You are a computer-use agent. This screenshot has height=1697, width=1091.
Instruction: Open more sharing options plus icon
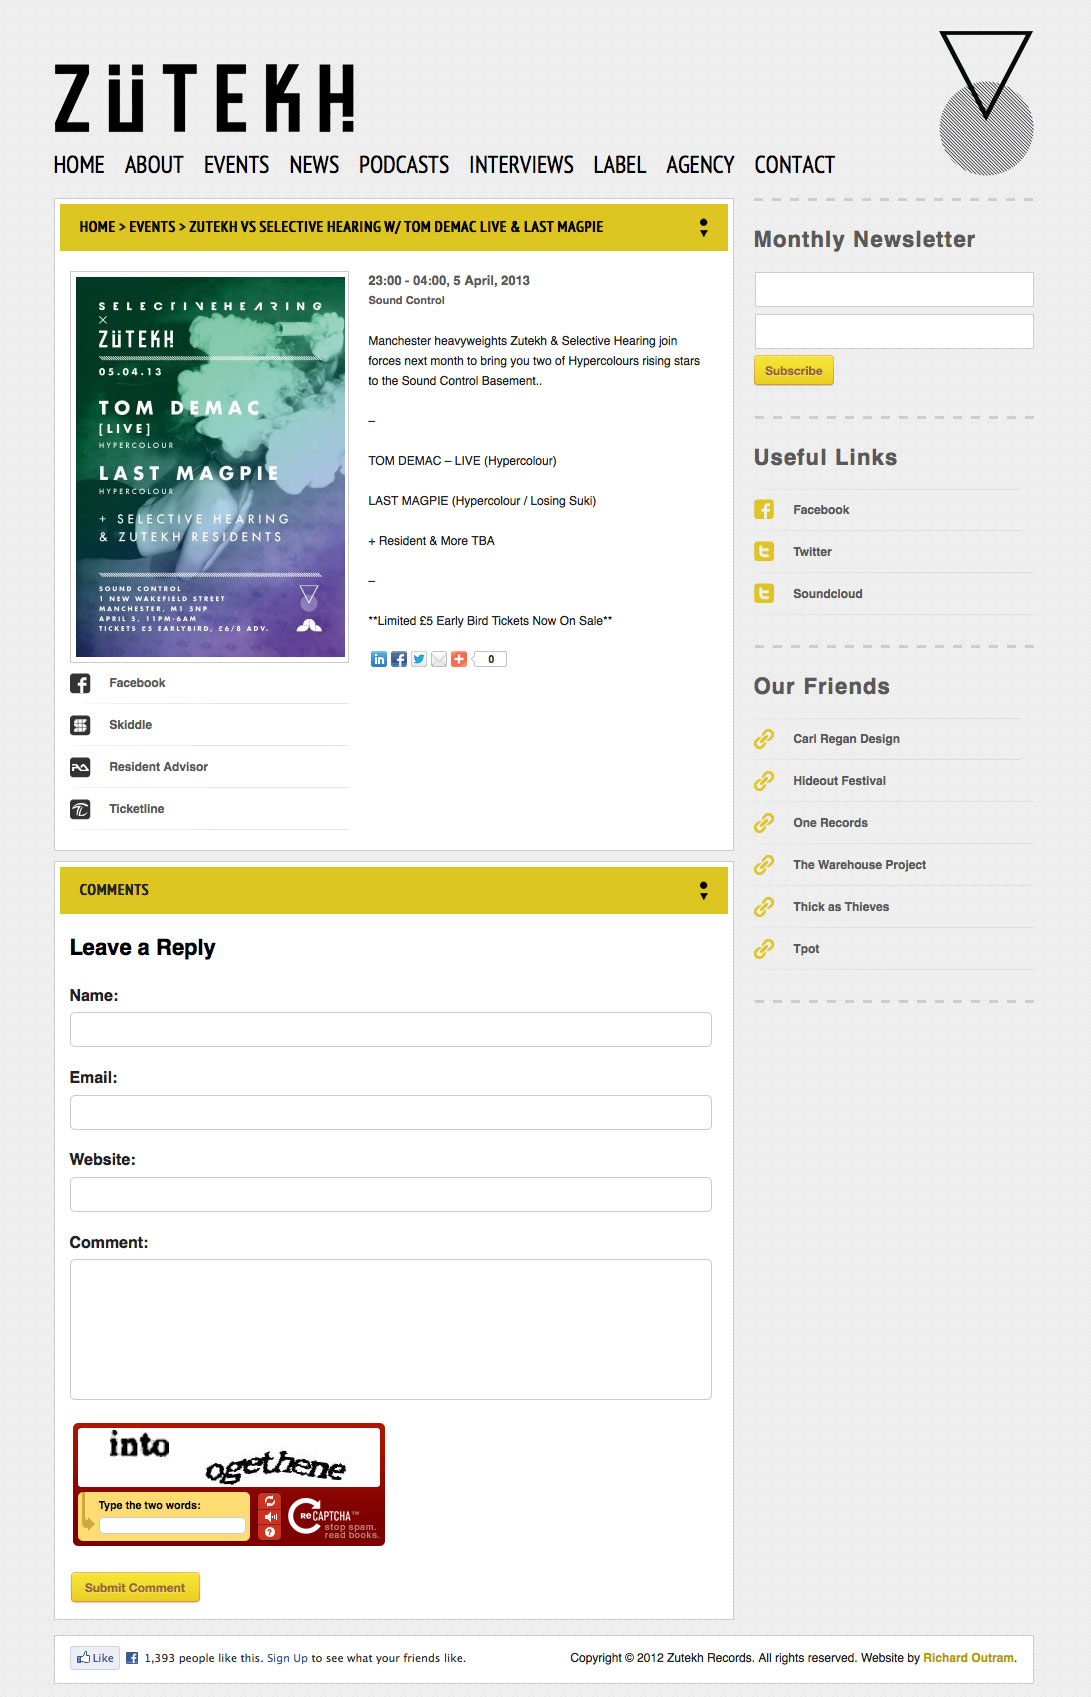tap(459, 659)
